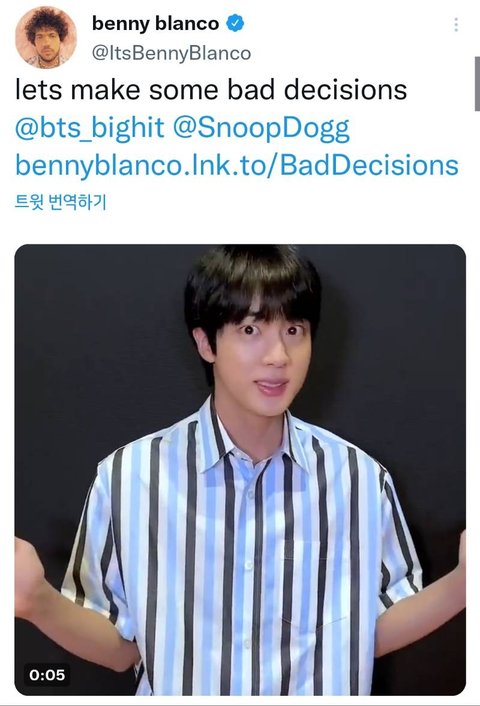Open the @bts_bighit mention

[x=90, y=127]
